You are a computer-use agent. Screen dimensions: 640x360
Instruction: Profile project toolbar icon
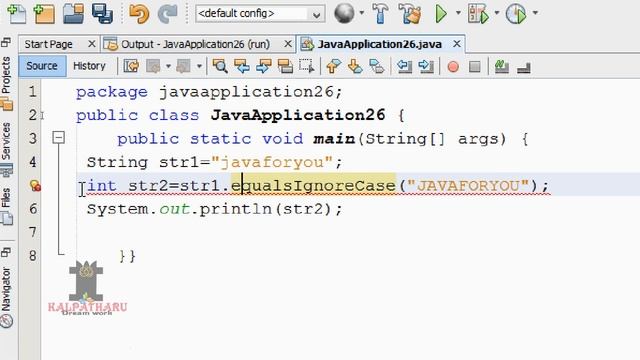tap(516, 14)
